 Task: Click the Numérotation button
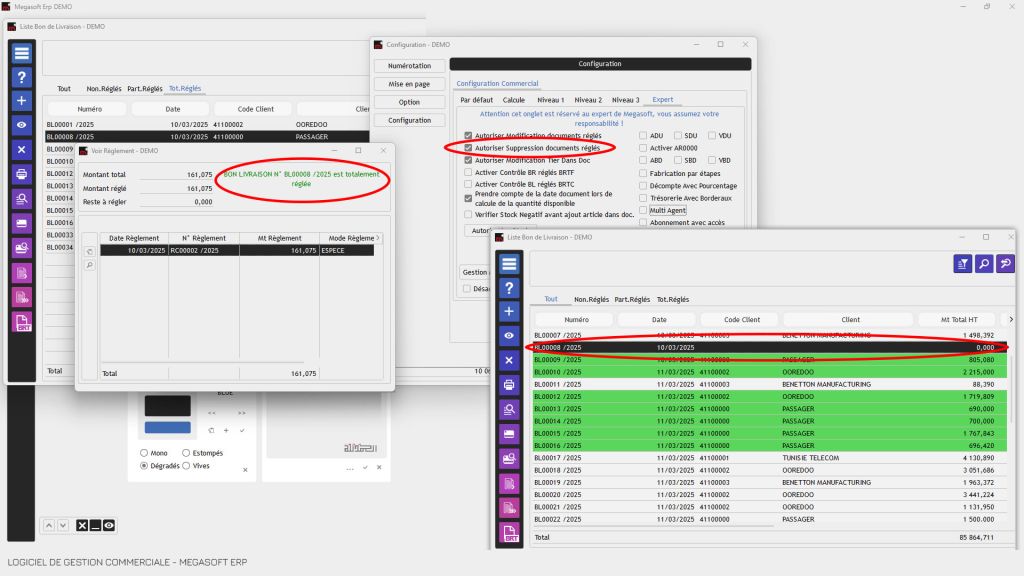point(409,66)
